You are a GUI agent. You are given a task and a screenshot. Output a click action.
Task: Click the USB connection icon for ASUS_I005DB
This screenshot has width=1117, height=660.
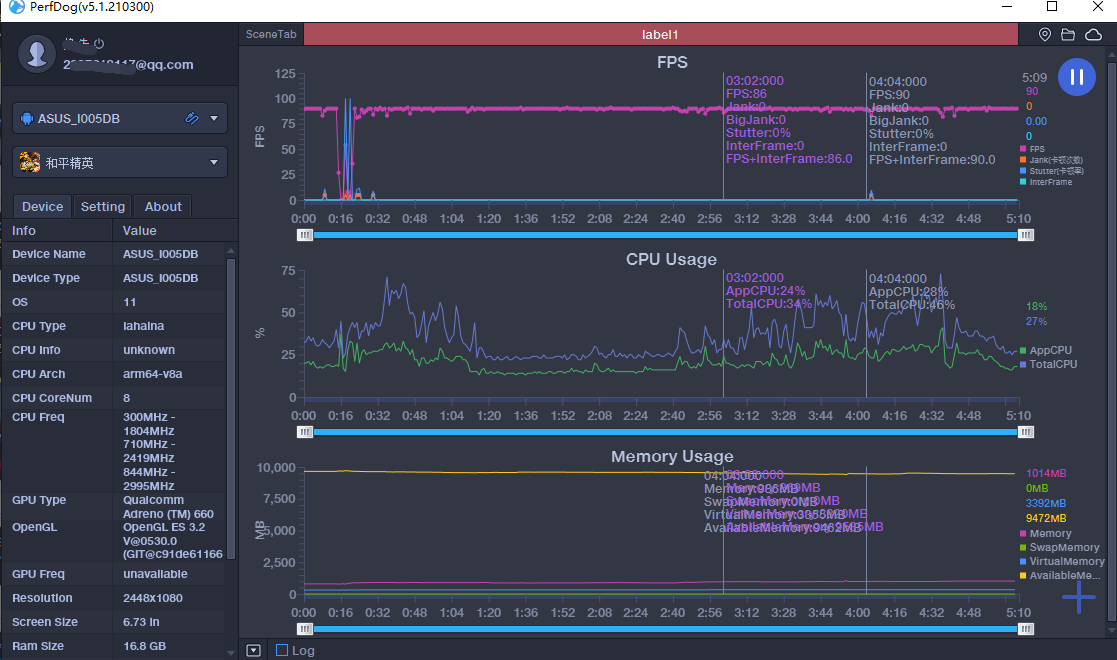point(192,118)
